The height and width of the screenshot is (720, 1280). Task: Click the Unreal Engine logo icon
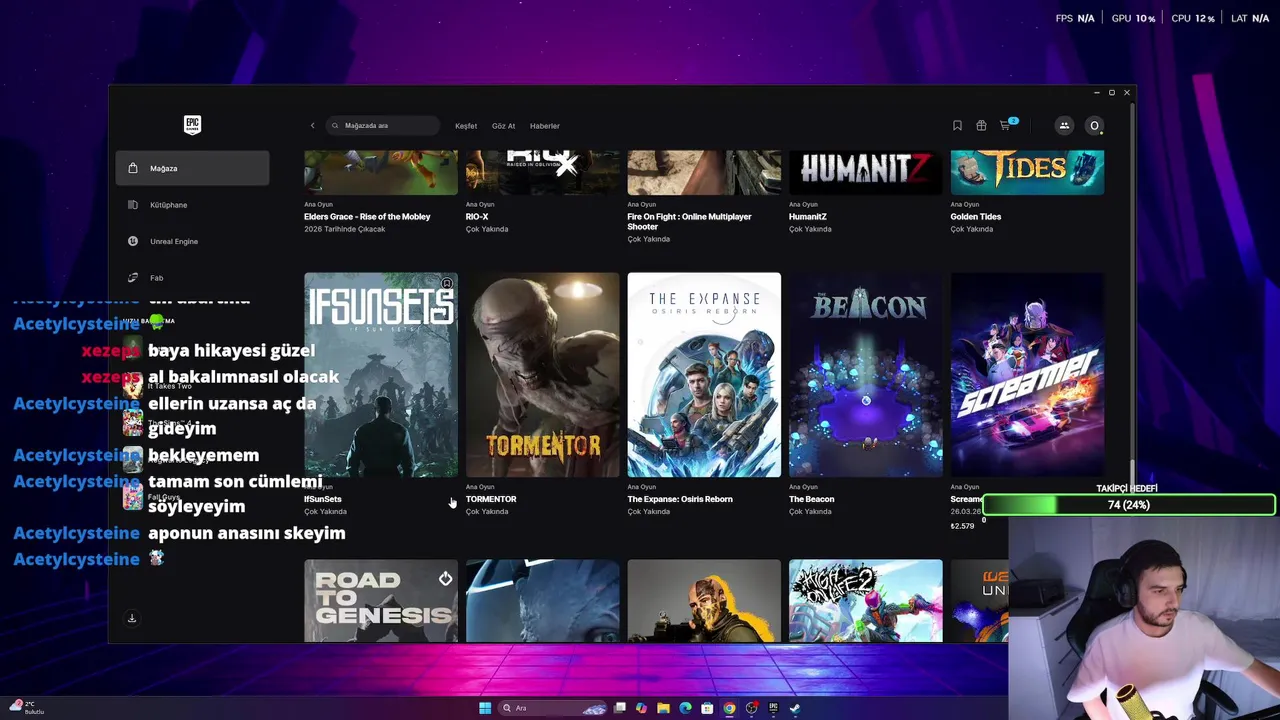click(x=133, y=241)
